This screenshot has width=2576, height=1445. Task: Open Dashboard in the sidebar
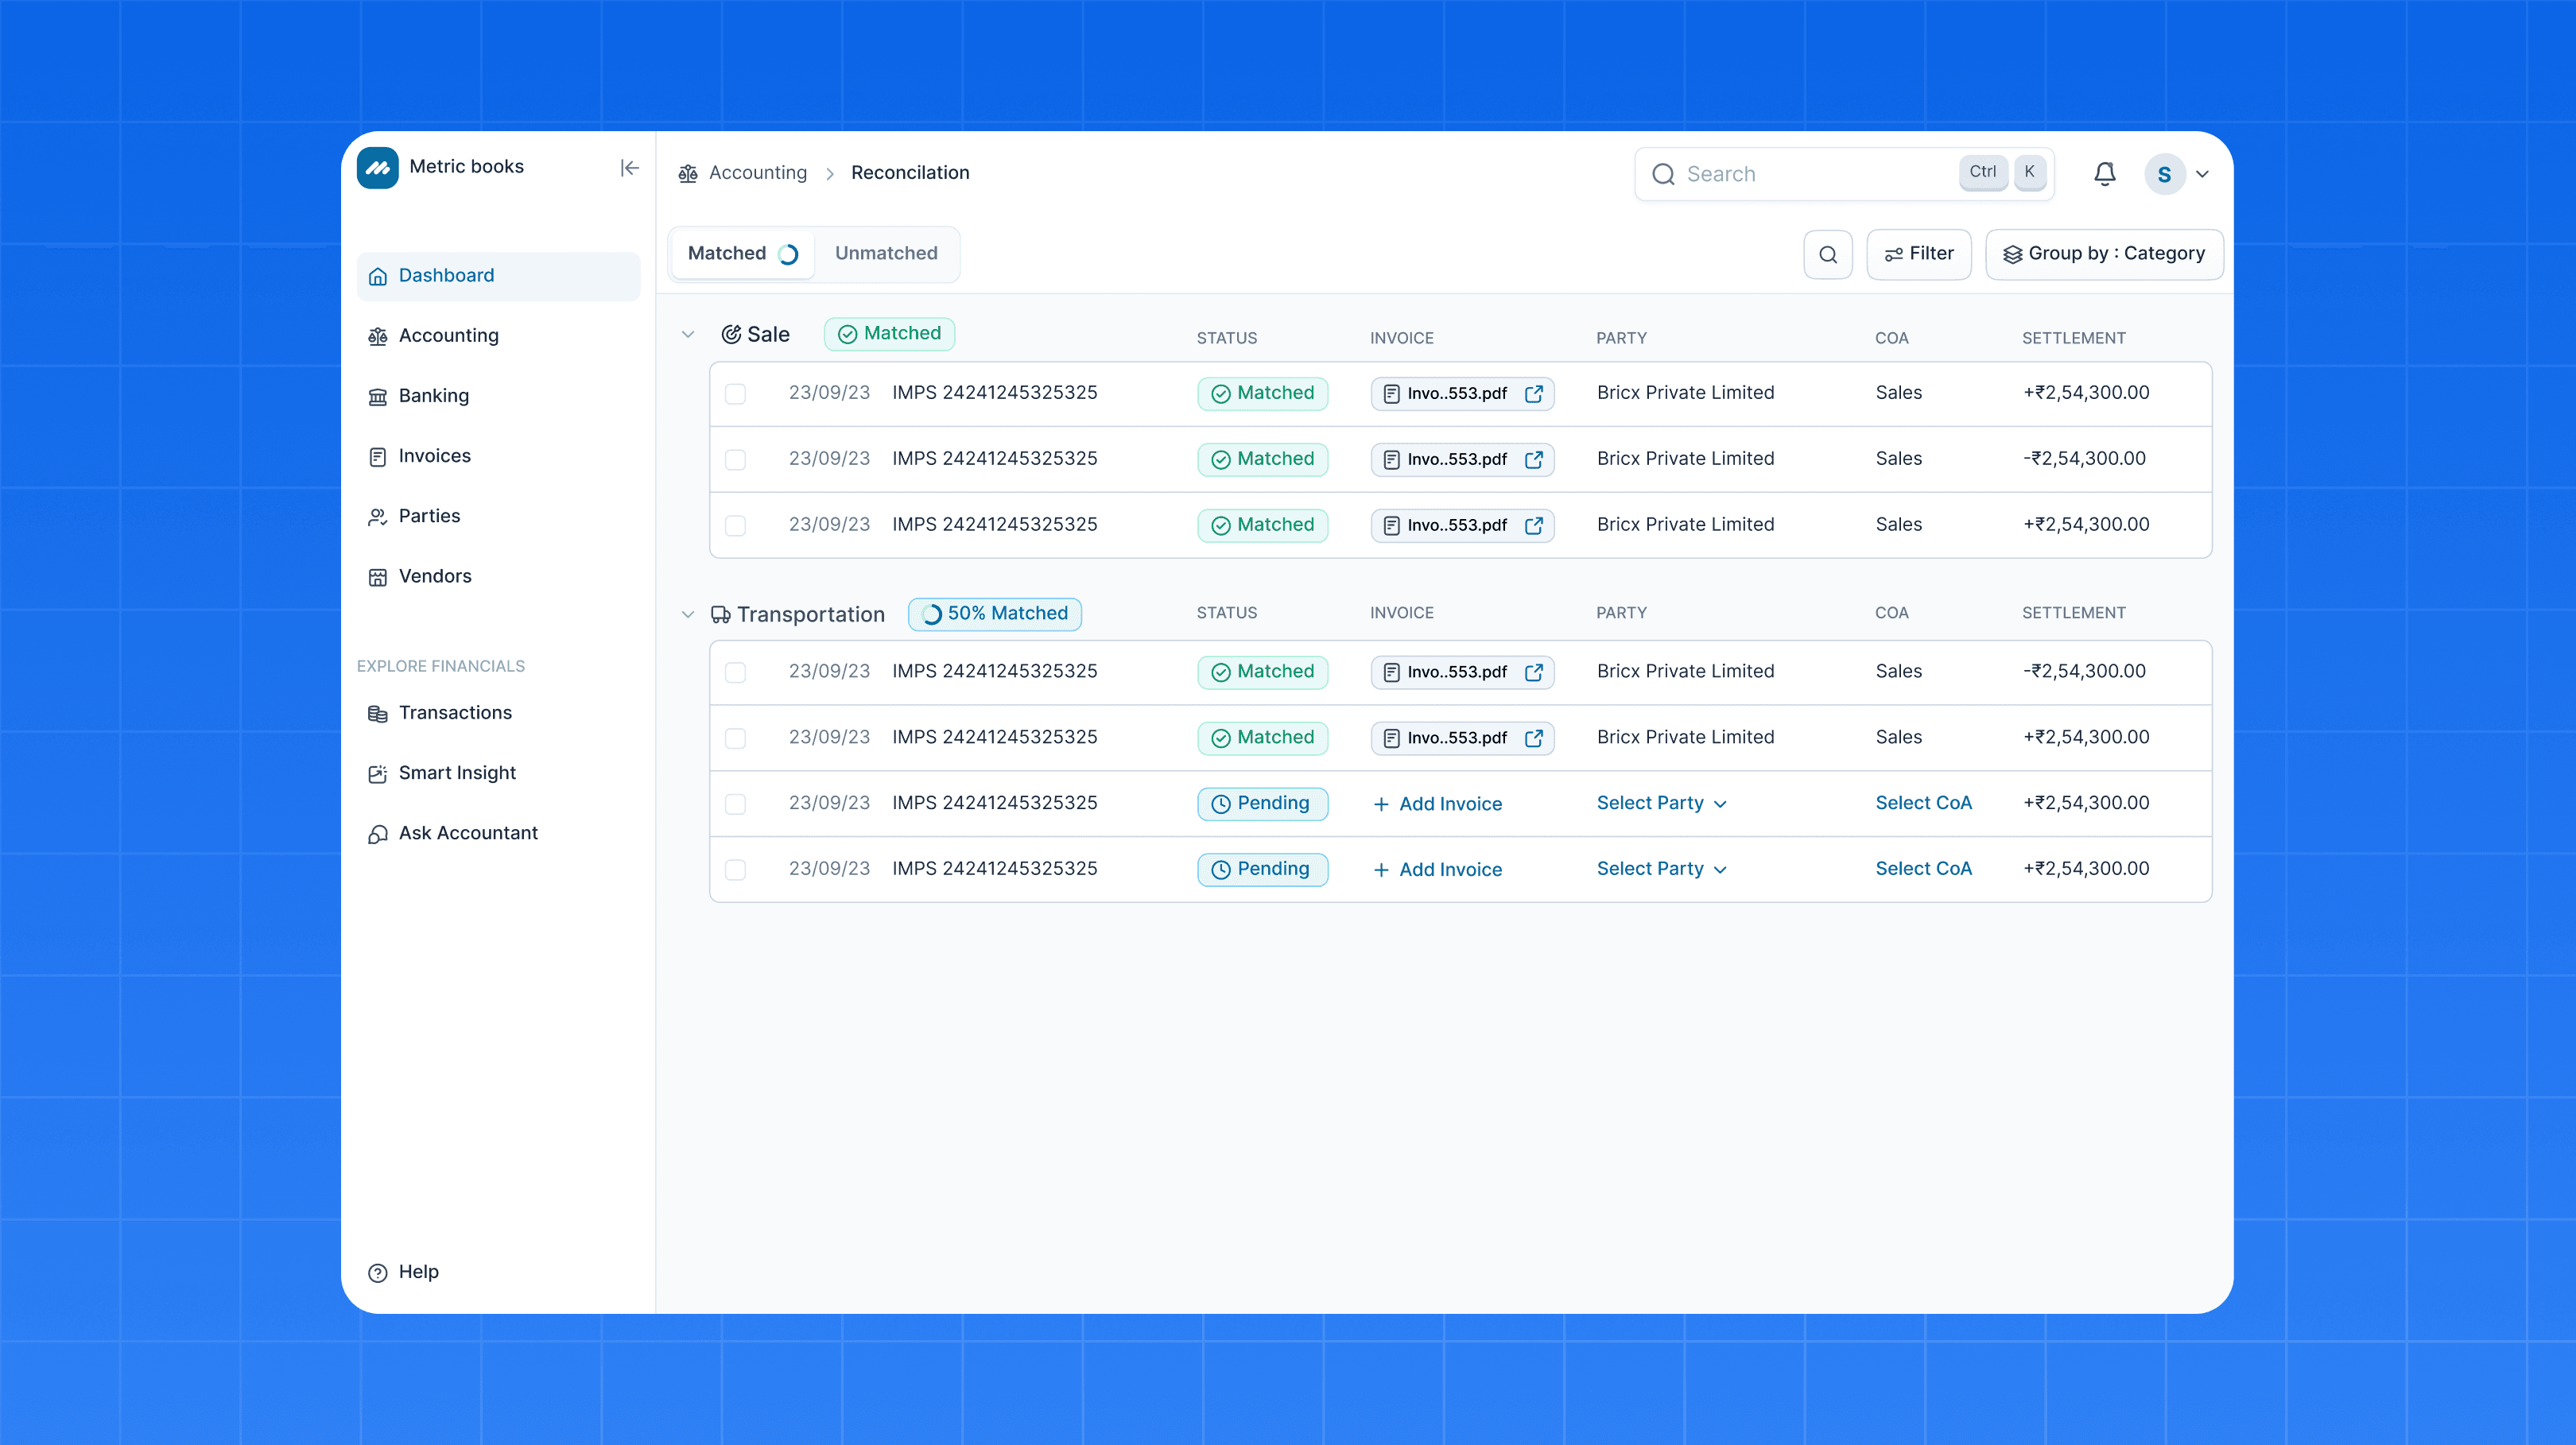(498, 276)
